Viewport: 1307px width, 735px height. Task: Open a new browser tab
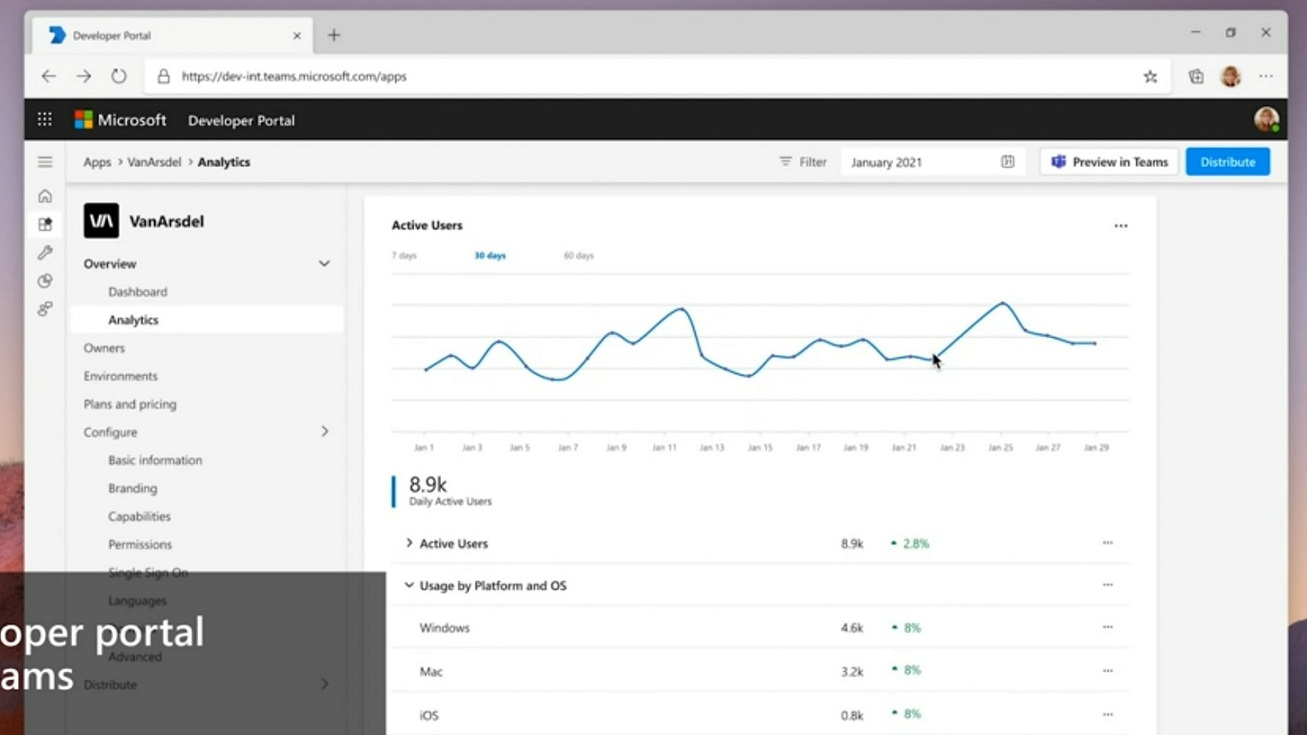[334, 35]
